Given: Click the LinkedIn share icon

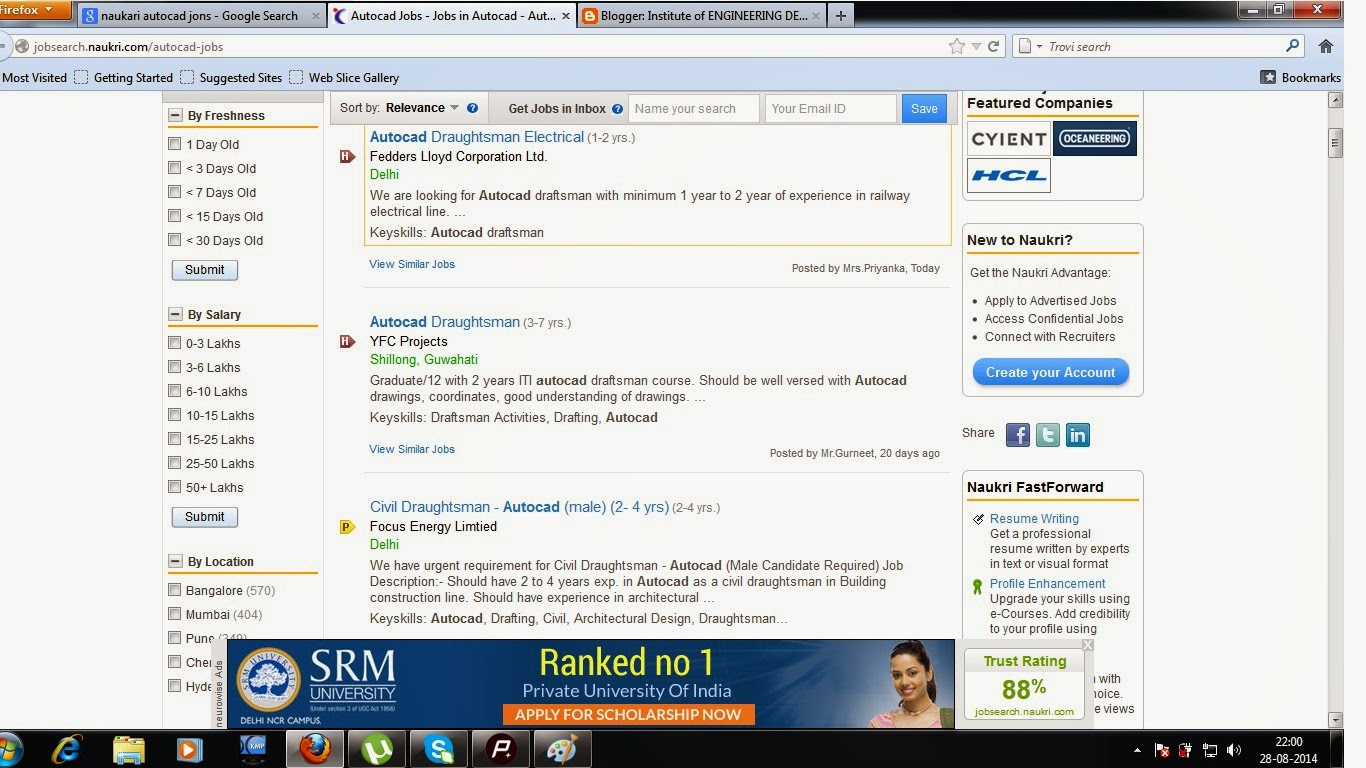Looking at the screenshot, I should point(1077,435).
